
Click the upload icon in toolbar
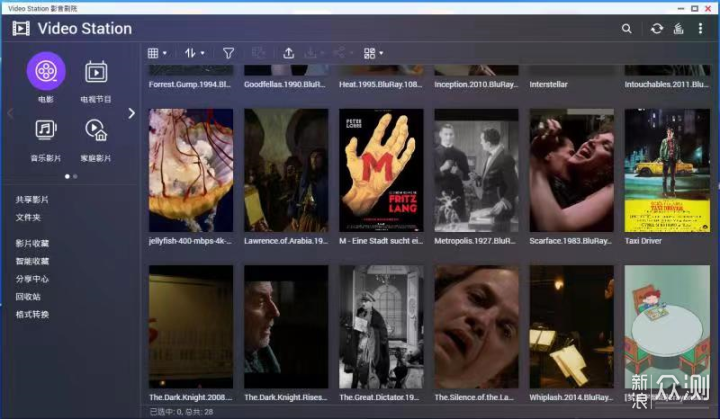(x=288, y=53)
